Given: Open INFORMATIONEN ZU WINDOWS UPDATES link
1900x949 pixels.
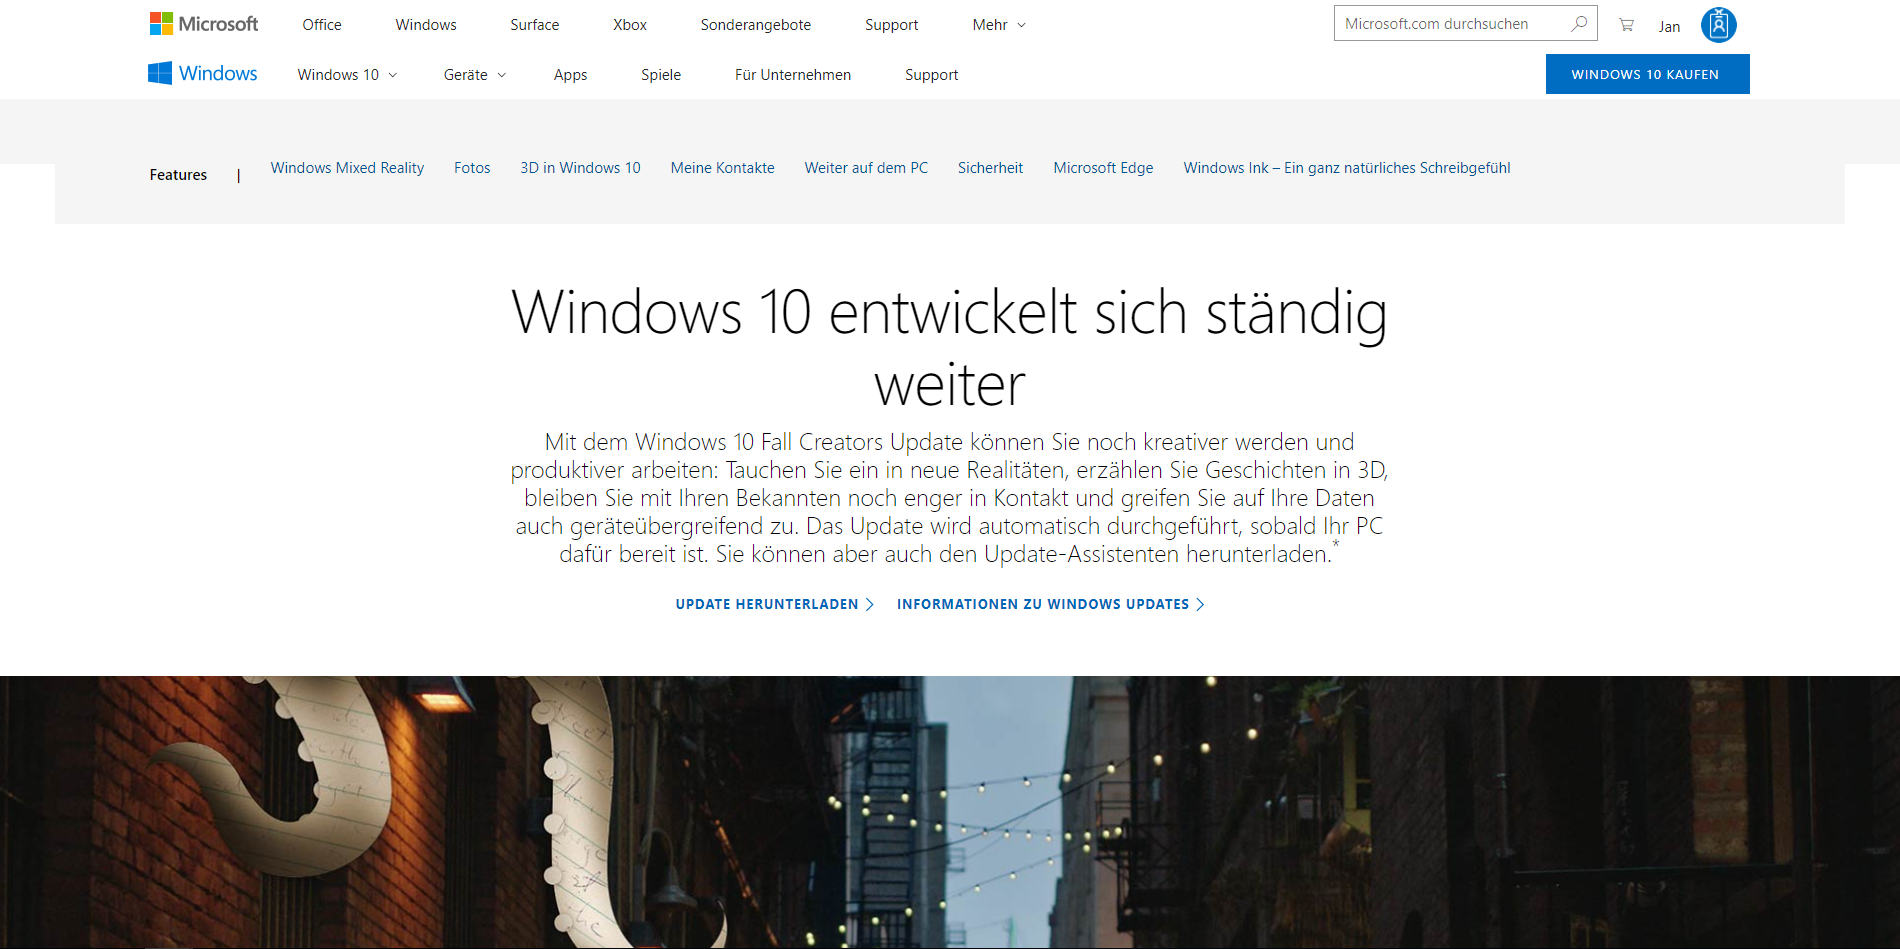Looking at the screenshot, I should point(1051,604).
